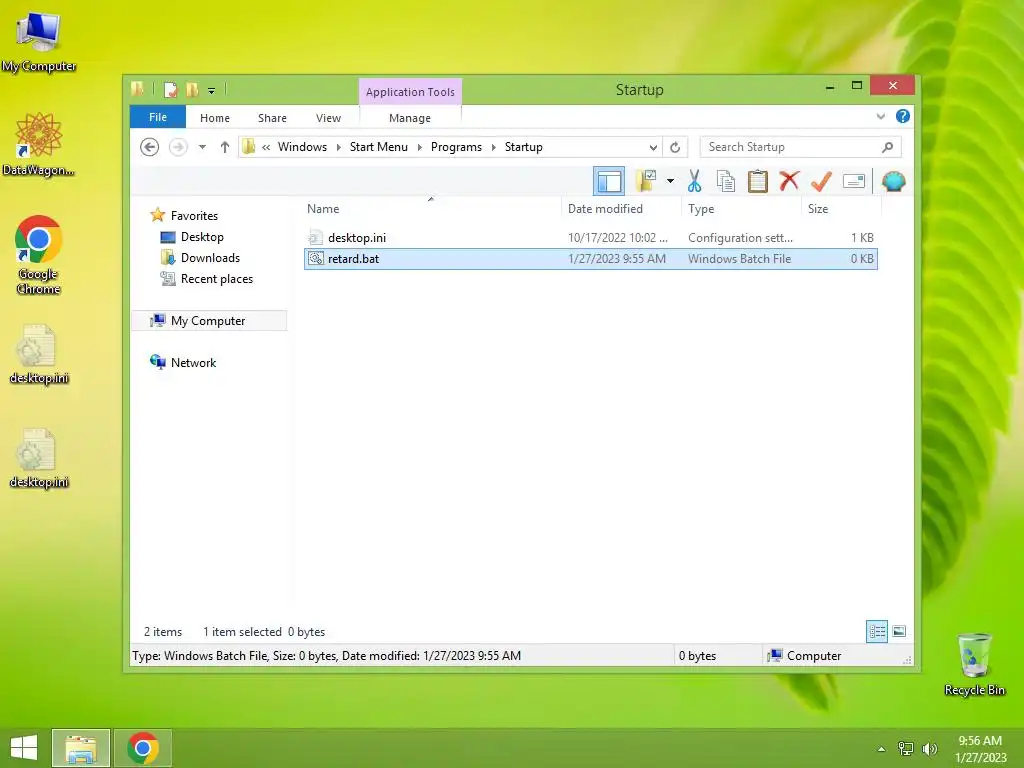
Task: Click the orange checkmark properties icon
Action: pyautogui.click(x=821, y=181)
